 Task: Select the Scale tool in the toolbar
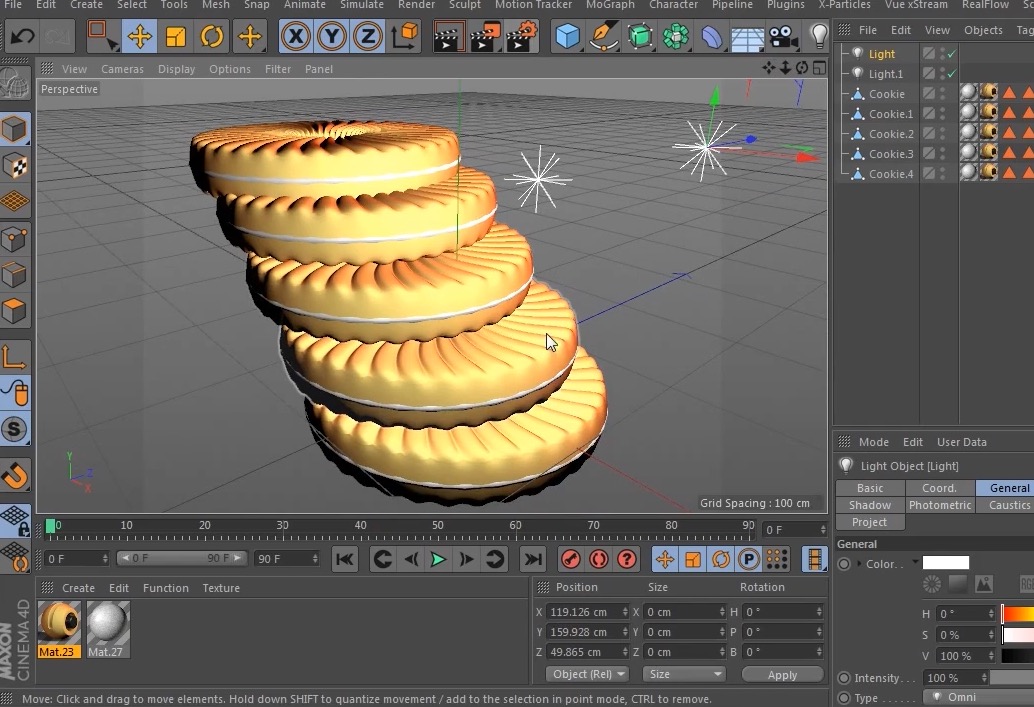tap(176, 36)
